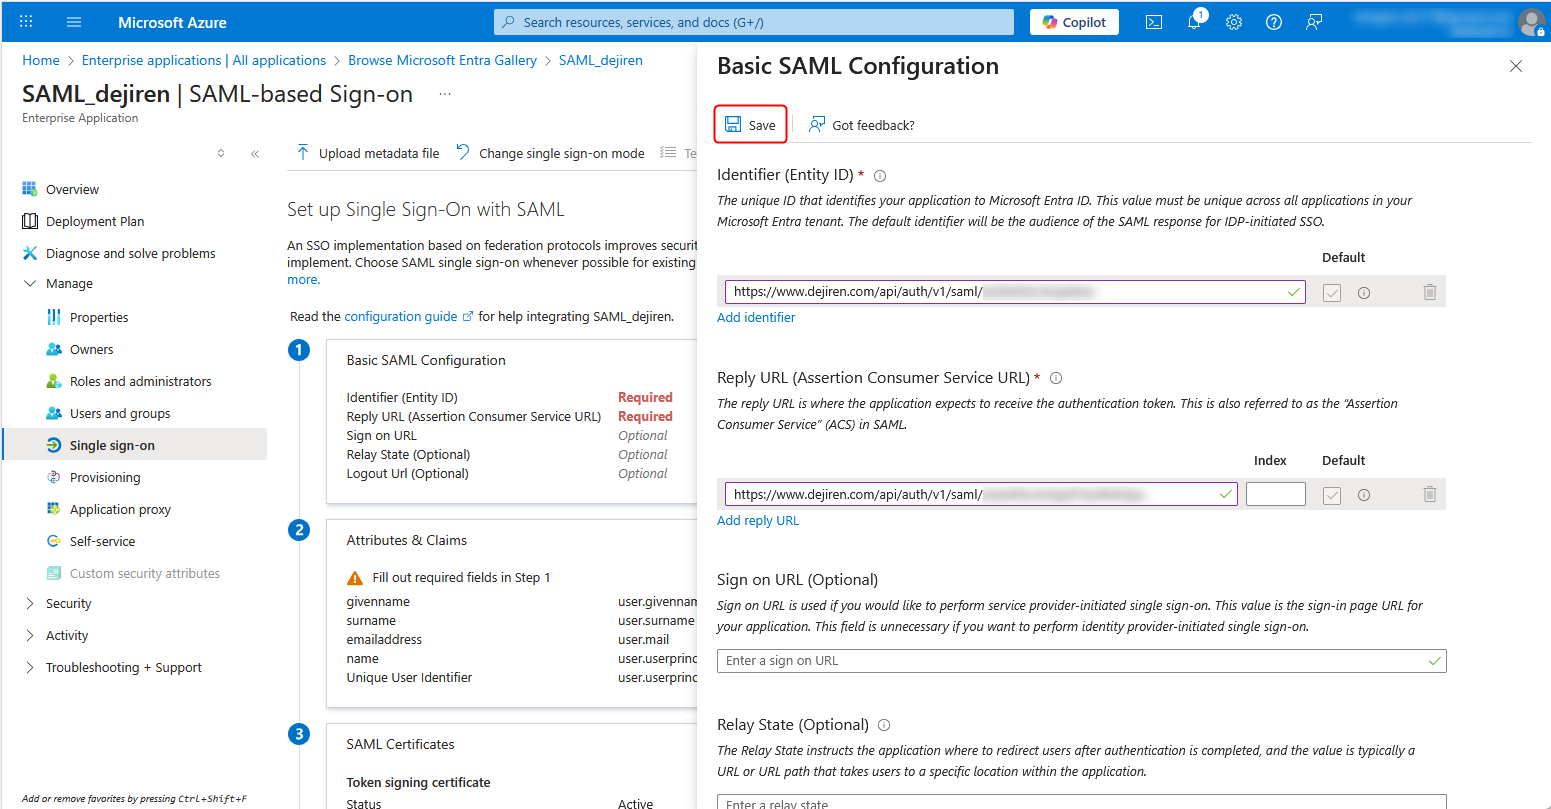This screenshot has height=809, width=1551.
Task: Open portal settings gear
Action: coord(1234,22)
